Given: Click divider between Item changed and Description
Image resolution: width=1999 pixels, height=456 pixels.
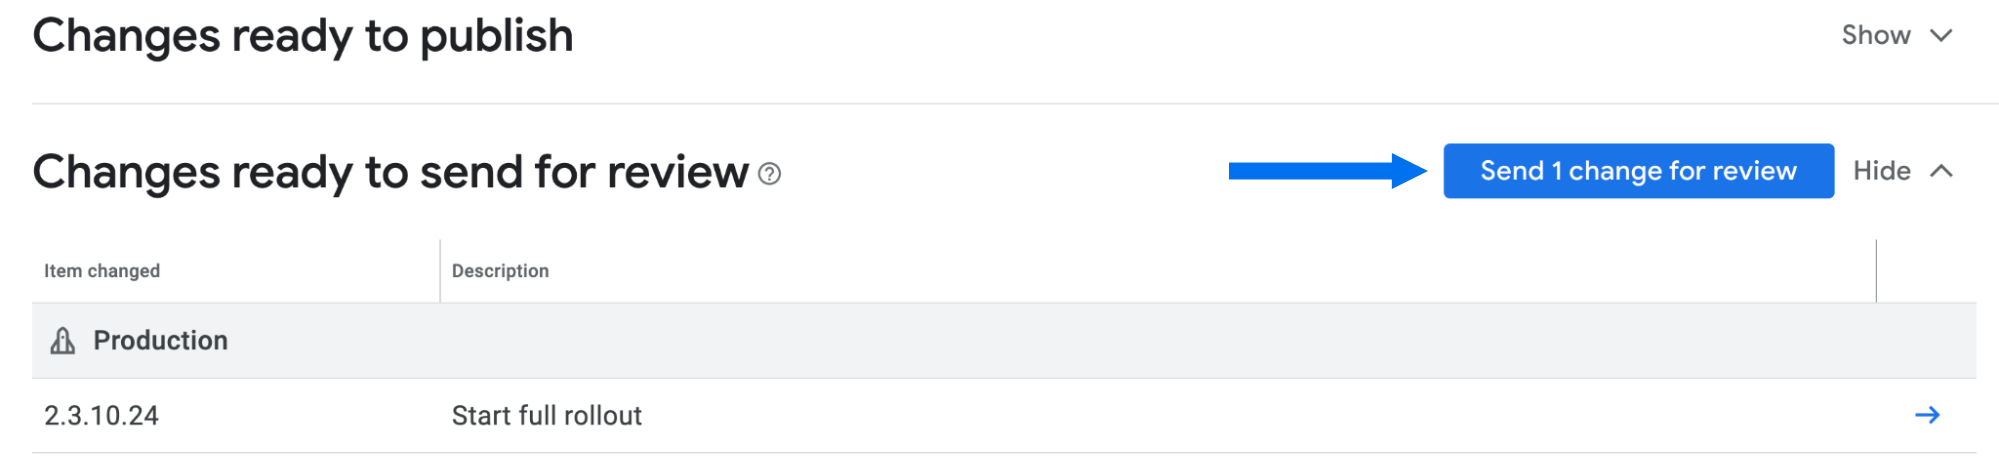Looking at the screenshot, I should click(440, 271).
